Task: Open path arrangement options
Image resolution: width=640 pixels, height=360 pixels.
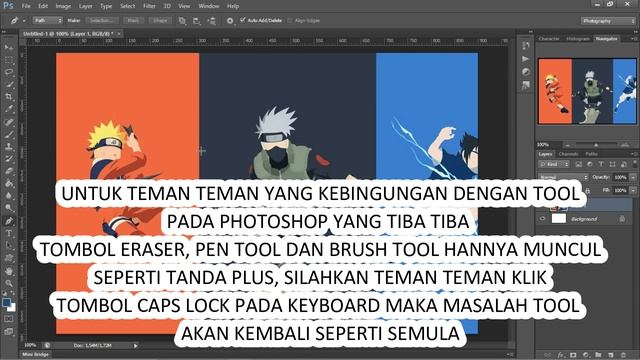Action: pyautogui.click(x=211, y=20)
